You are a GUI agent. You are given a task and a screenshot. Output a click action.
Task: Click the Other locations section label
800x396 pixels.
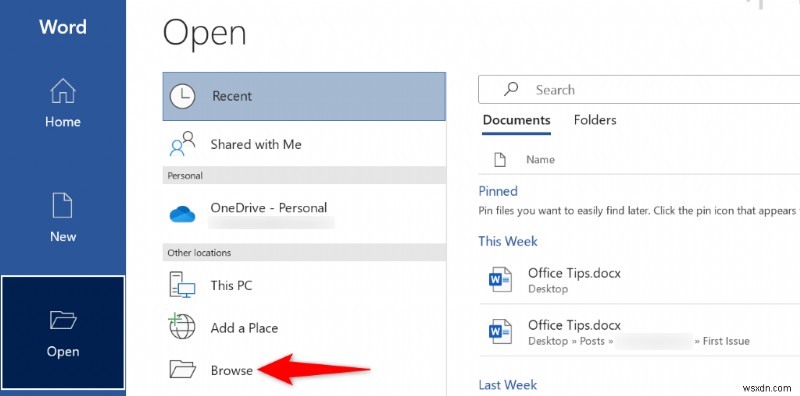(199, 253)
